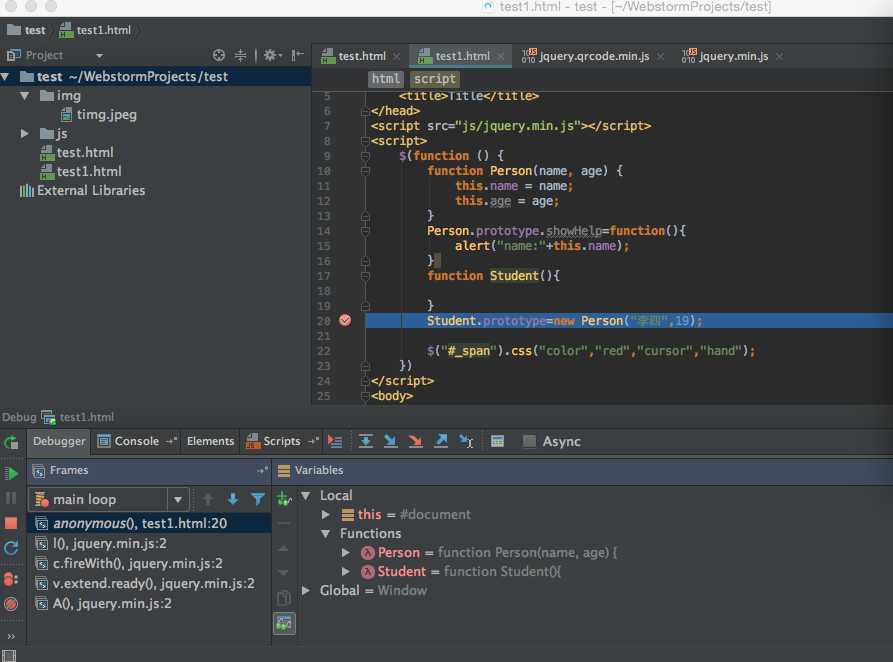Click frames filter funnel icon
This screenshot has width=893, height=662.
click(258, 500)
